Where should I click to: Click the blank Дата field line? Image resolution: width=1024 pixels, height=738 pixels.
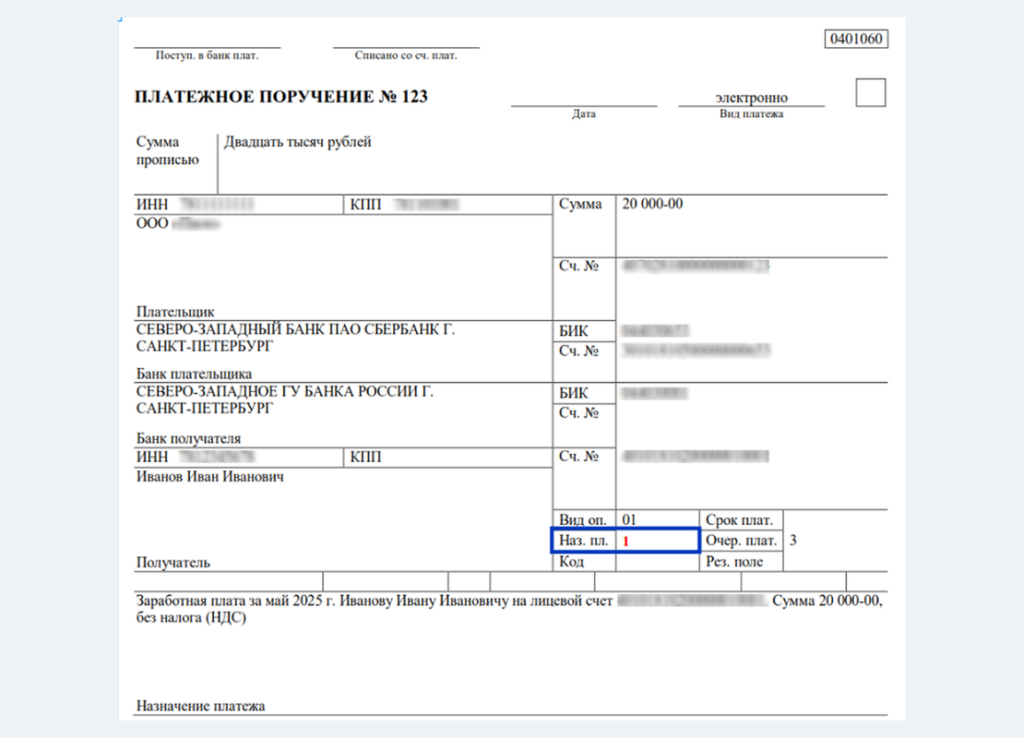coord(584,98)
